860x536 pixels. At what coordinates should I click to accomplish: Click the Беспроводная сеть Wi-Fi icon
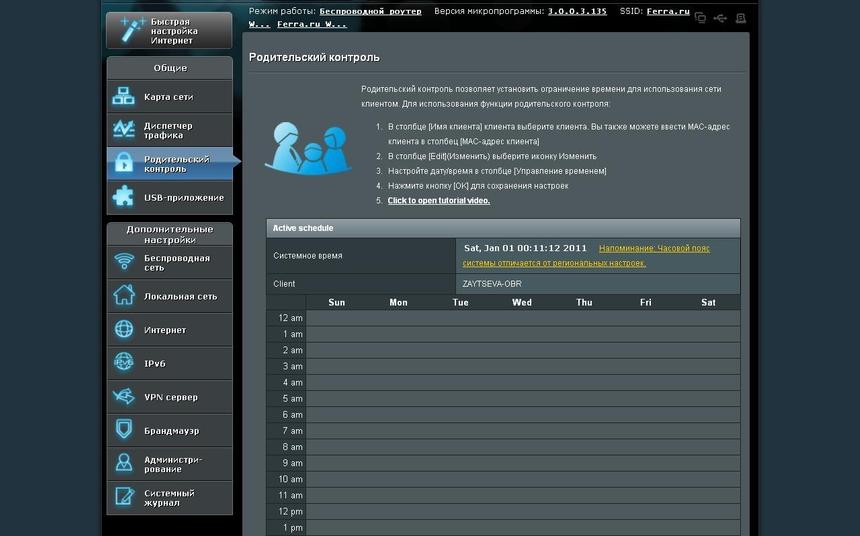124,262
